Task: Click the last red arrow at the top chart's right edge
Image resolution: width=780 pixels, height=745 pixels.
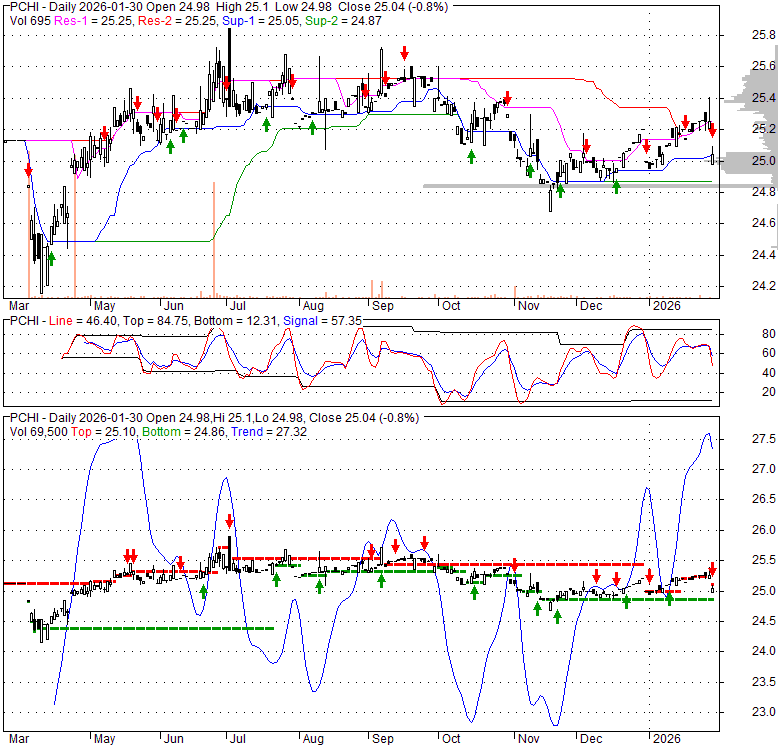Action: pos(712,129)
